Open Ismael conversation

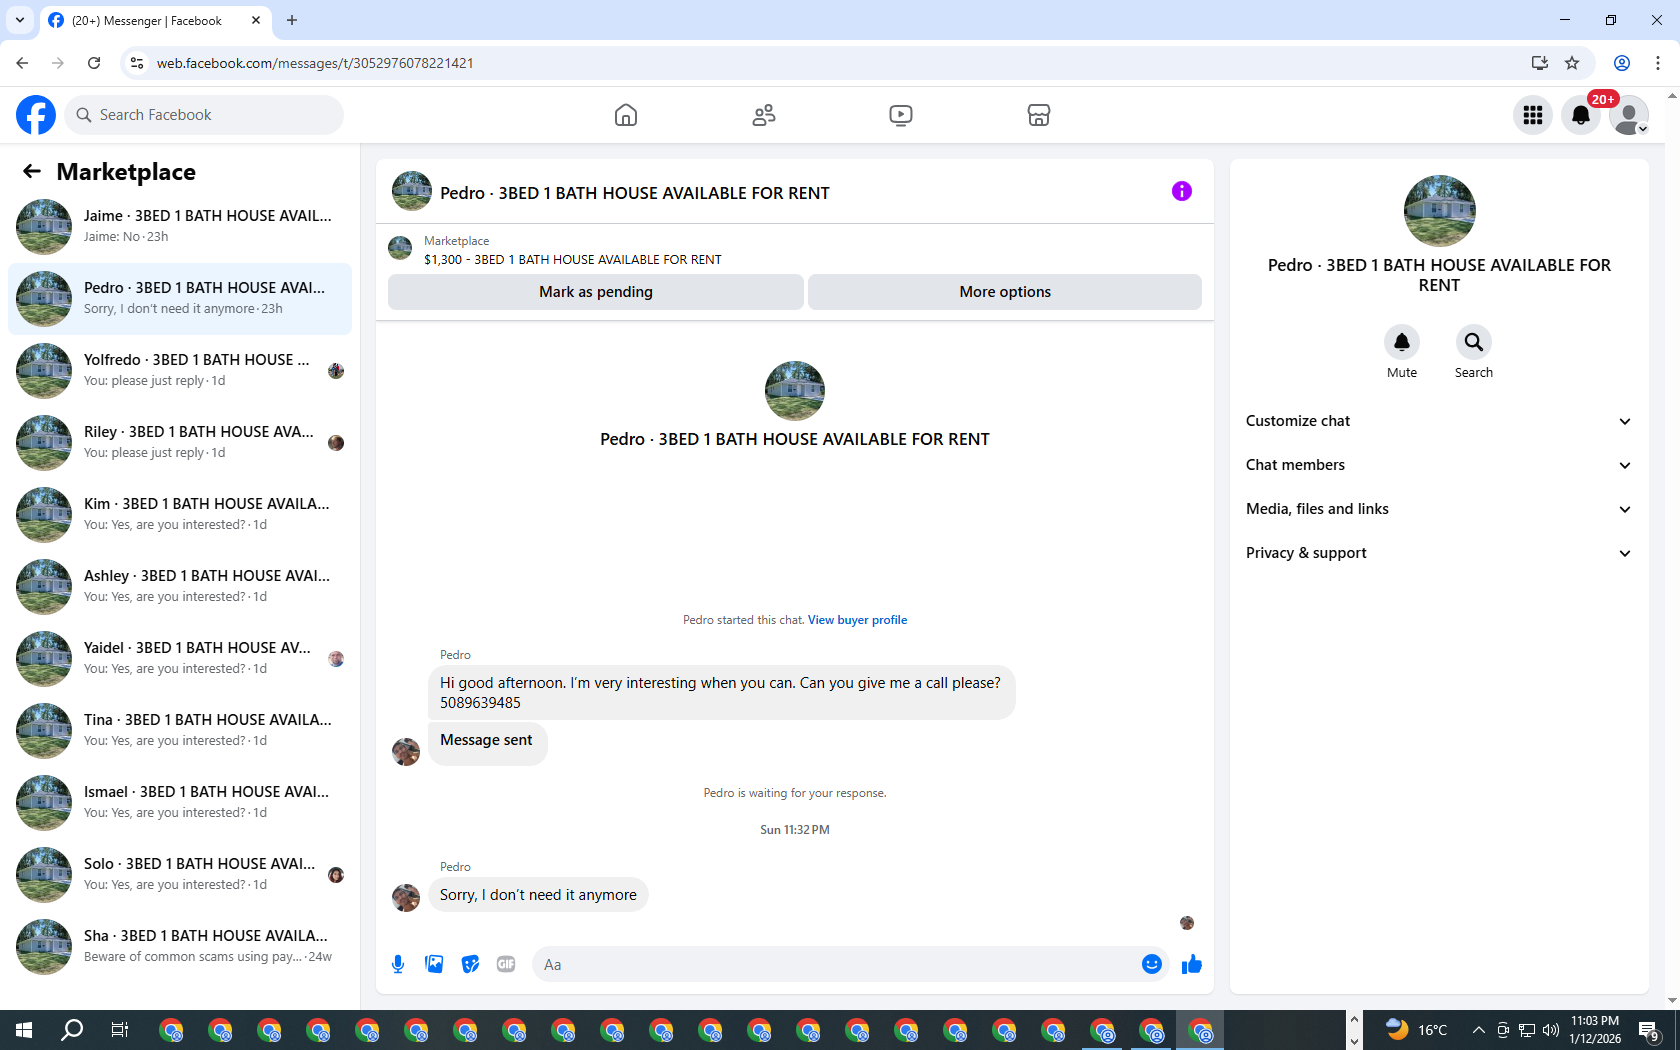click(x=180, y=802)
